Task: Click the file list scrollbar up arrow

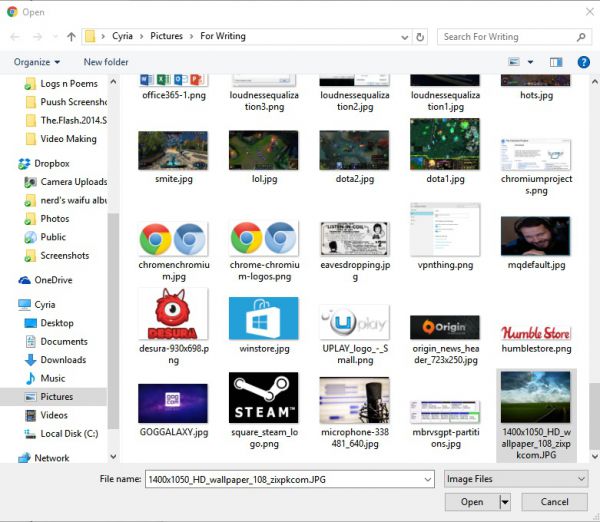Action: (595, 82)
